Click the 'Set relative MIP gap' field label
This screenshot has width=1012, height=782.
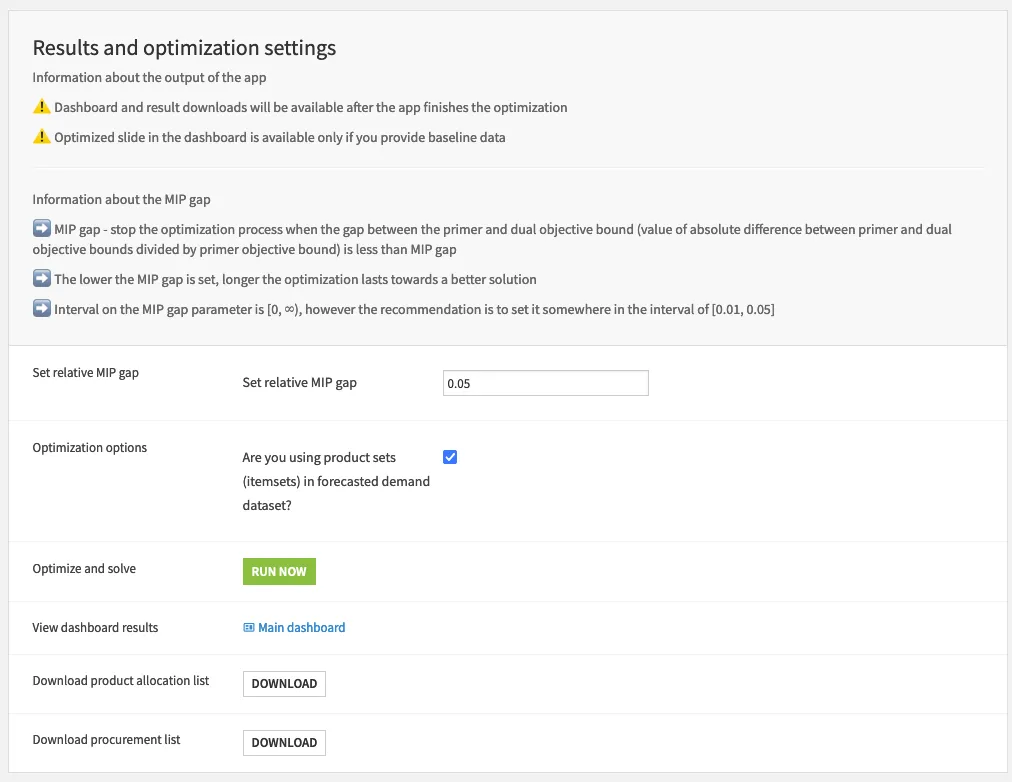pos(299,383)
